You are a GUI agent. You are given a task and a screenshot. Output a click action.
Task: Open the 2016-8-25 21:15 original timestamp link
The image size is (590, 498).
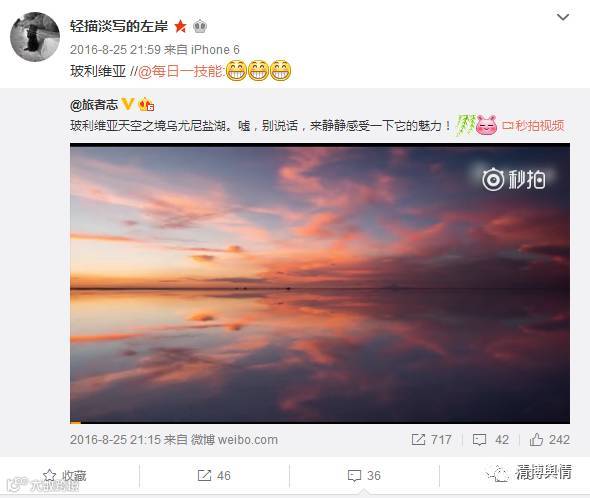click(x=116, y=440)
